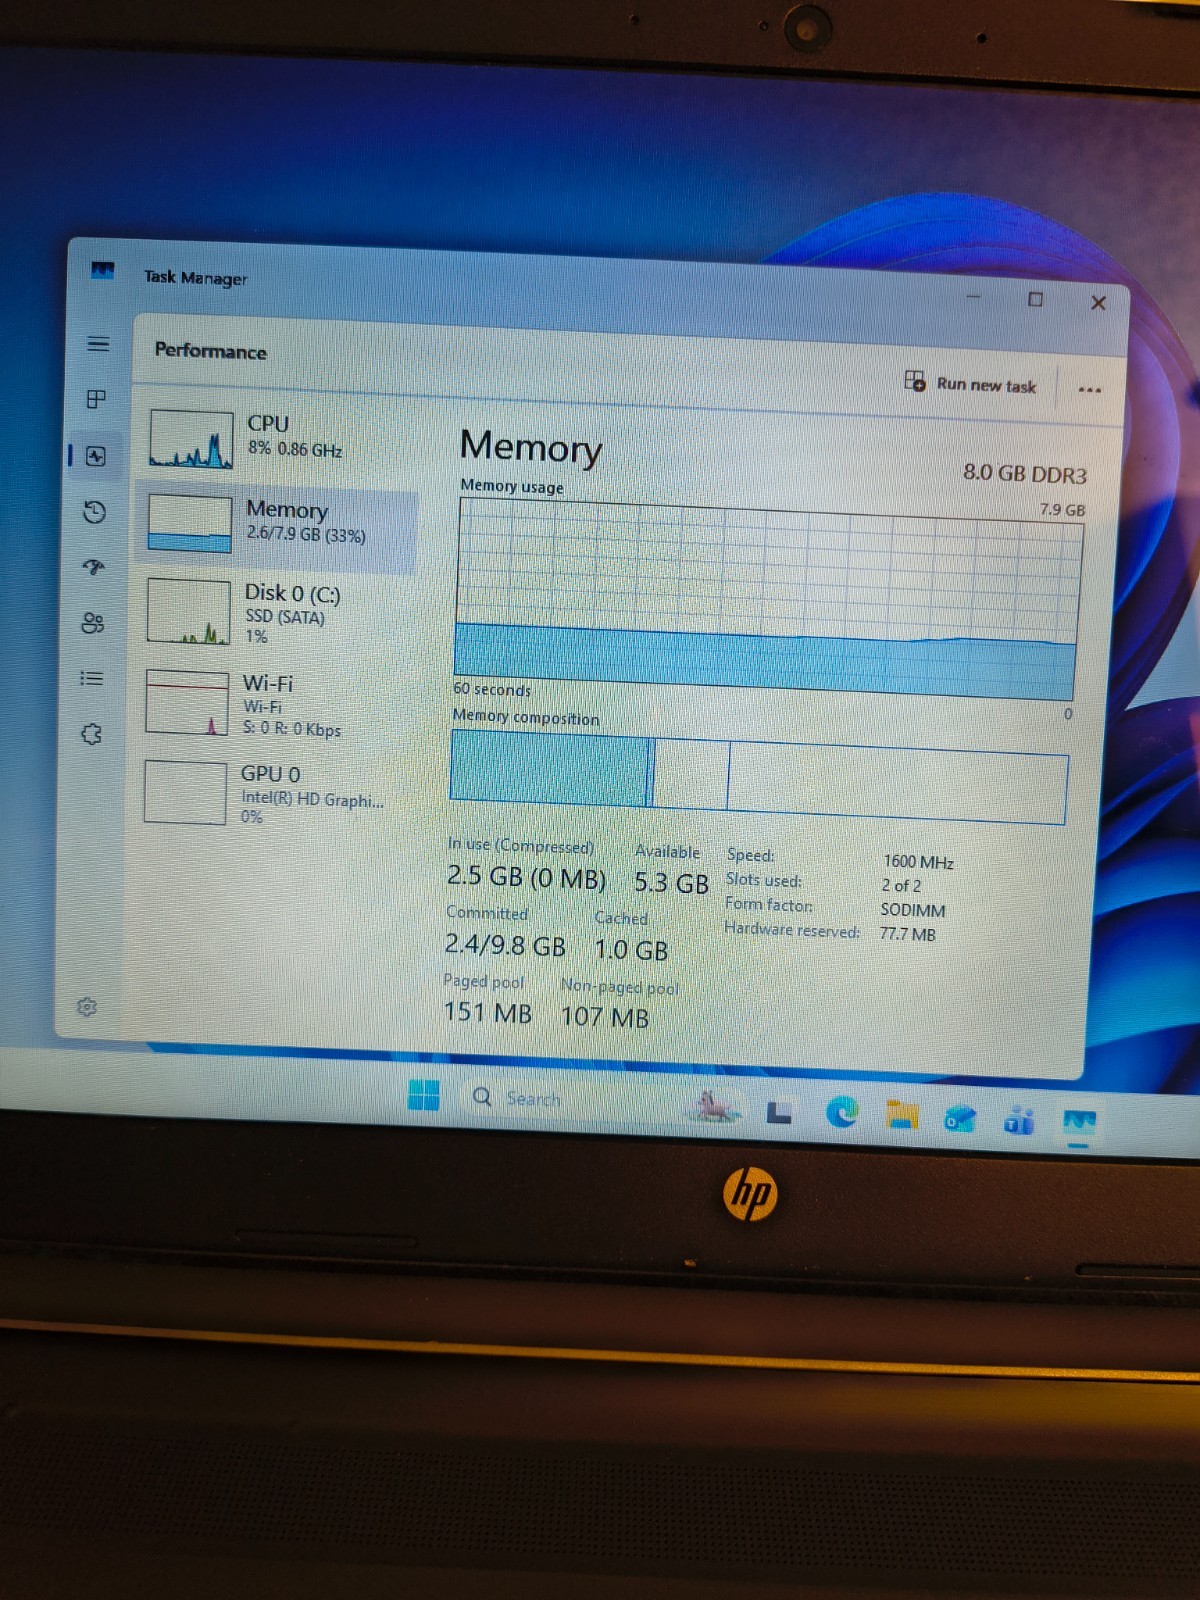1200x1600 pixels.
Task: Open the Services page icon
Action: 91,734
